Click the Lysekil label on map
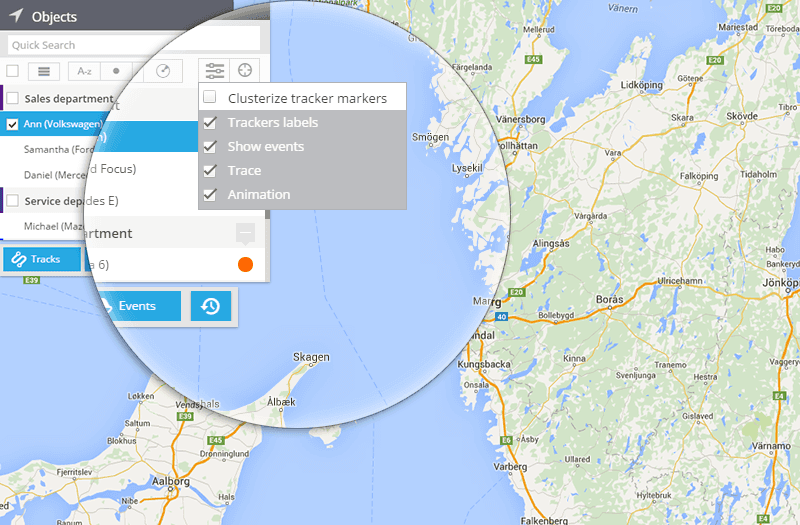Viewport: 800px width, 525px height. (467, 168)
